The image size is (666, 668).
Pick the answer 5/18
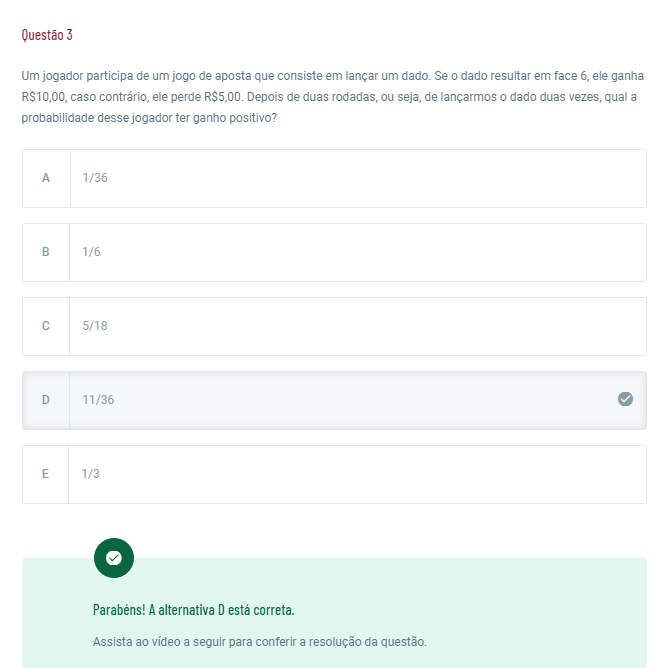coord(95,326)
